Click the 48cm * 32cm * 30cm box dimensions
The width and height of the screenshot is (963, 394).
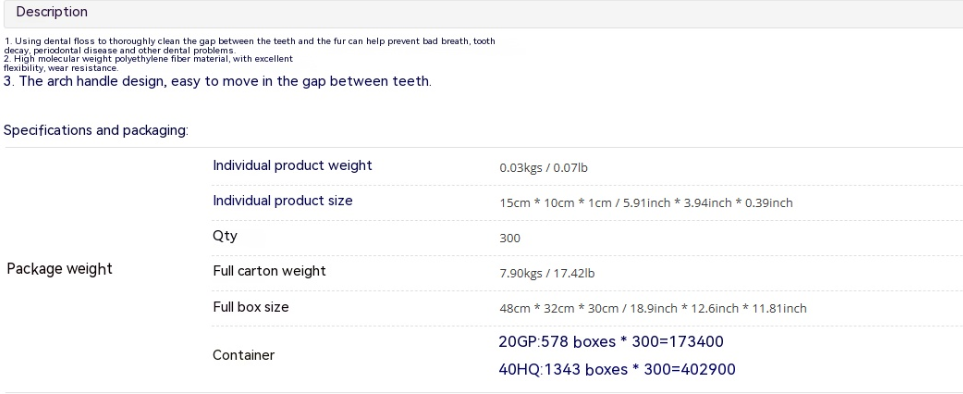point(653,309)
